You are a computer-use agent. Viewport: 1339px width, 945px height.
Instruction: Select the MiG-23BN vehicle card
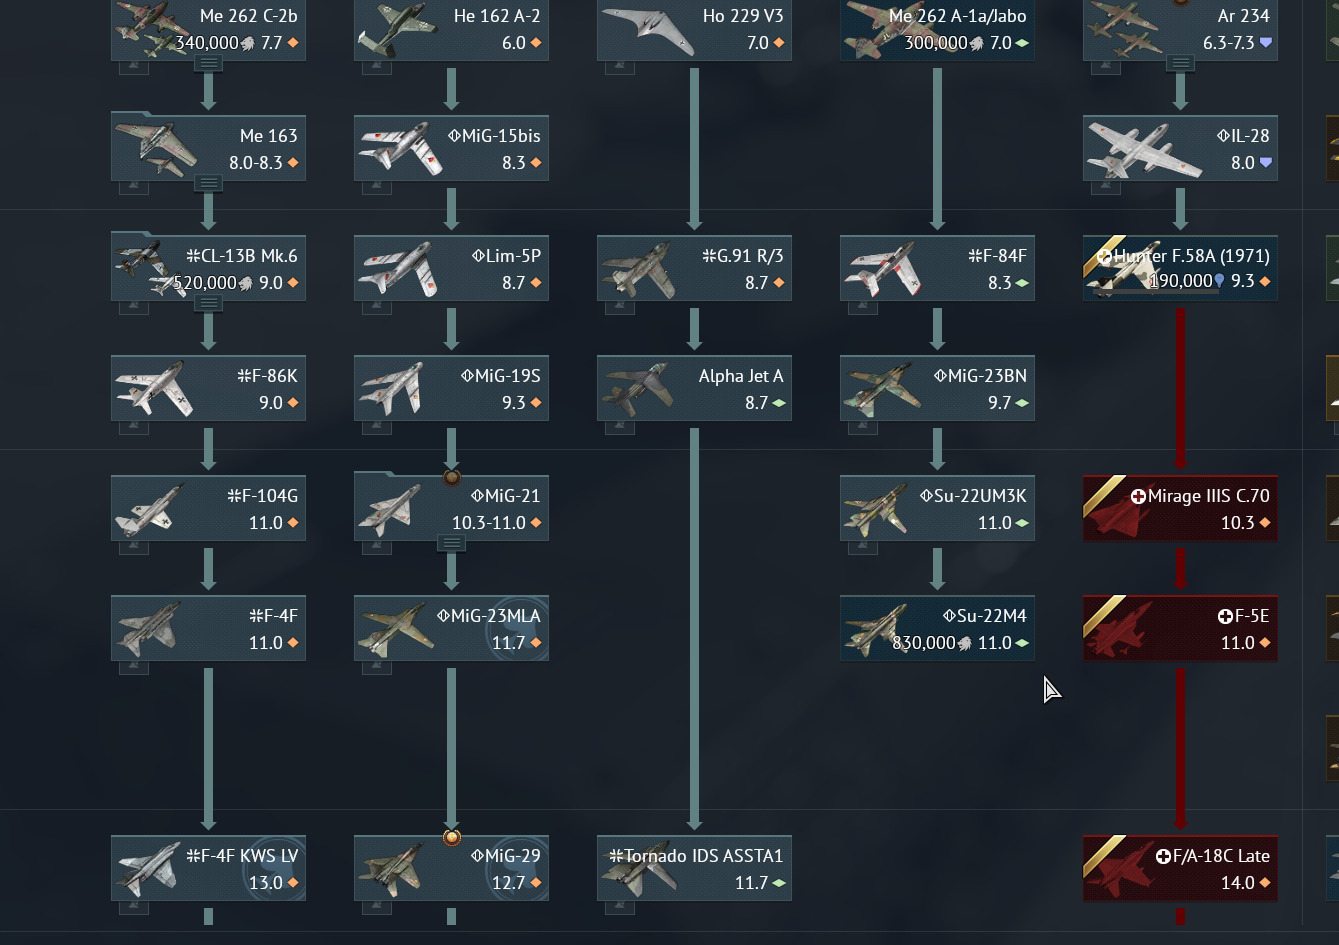click(937, 388)
